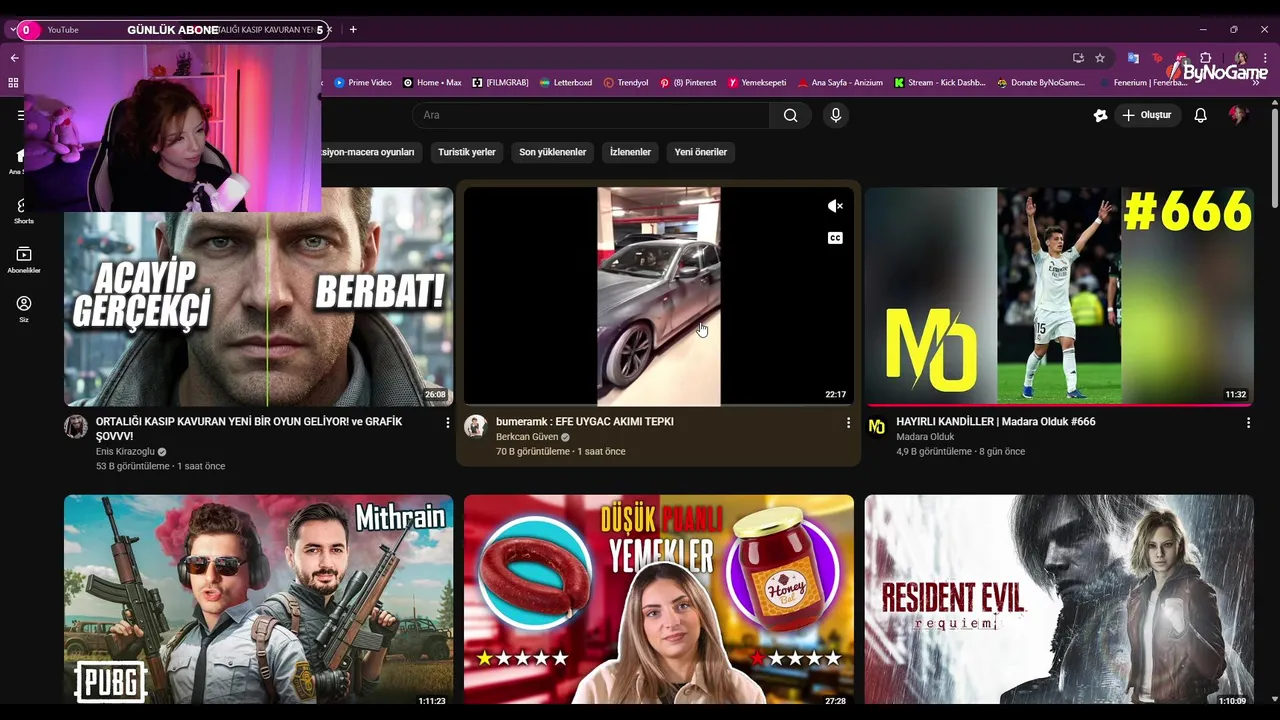This screenshot has height=720, width=1280.
Task: Open more options for bumeramk video
Action: (848, 423)
